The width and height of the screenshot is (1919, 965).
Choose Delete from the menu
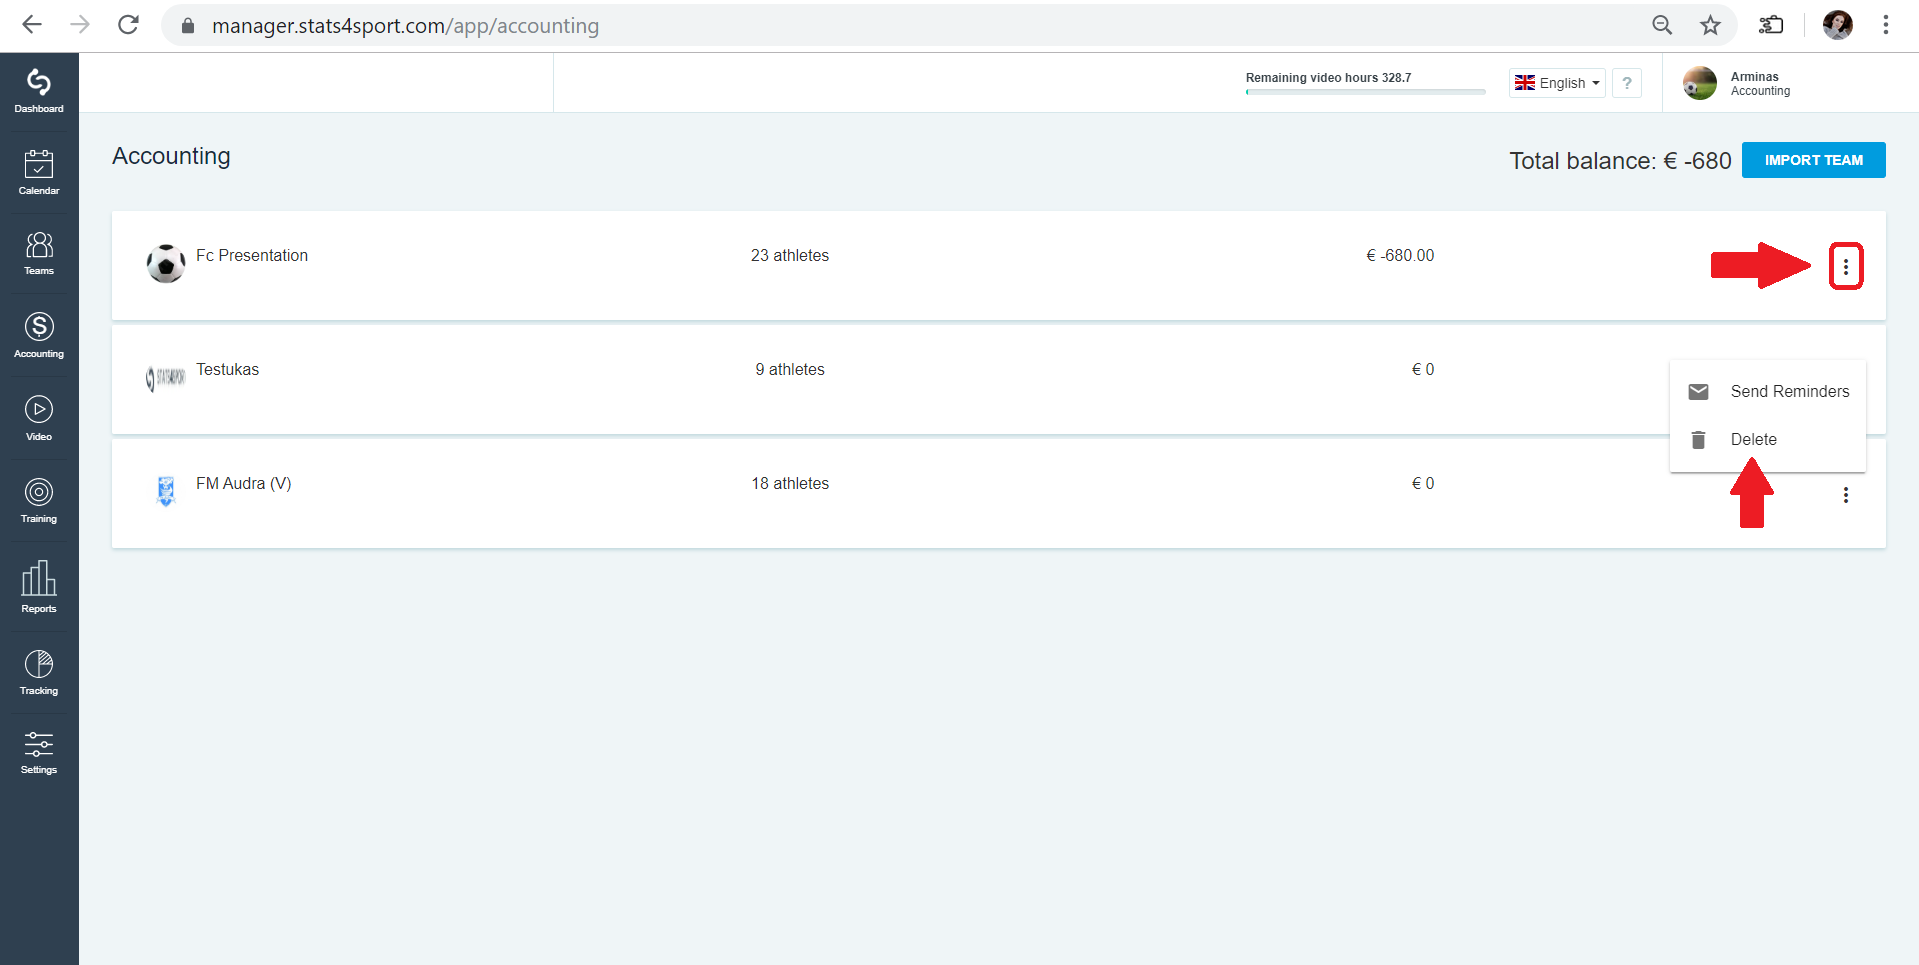coord(1768,439)
